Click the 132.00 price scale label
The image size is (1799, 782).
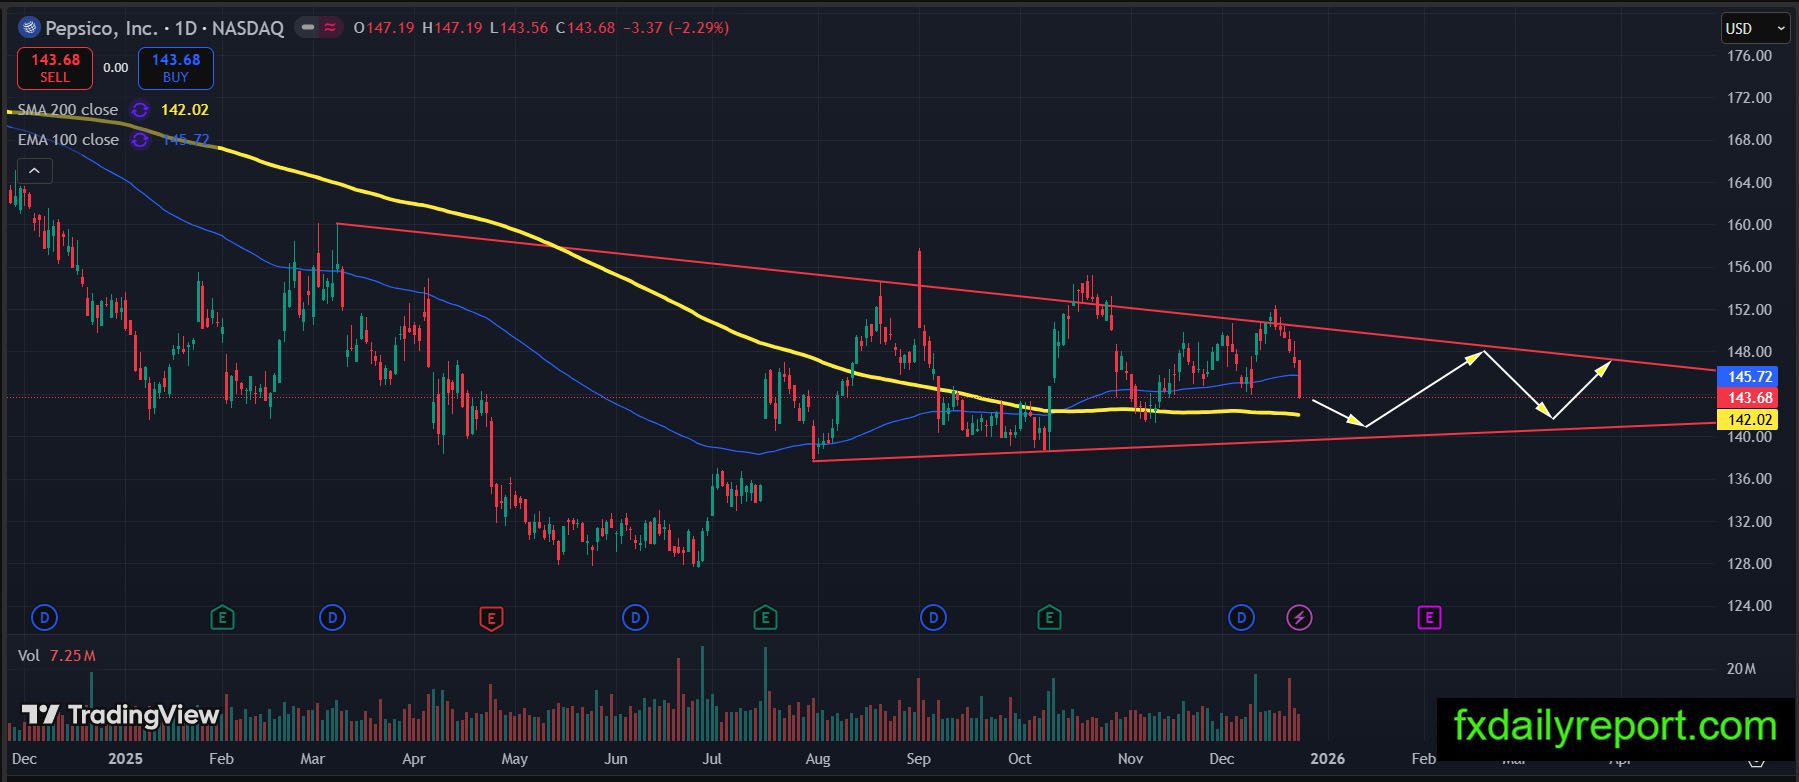click(1750, 522)
